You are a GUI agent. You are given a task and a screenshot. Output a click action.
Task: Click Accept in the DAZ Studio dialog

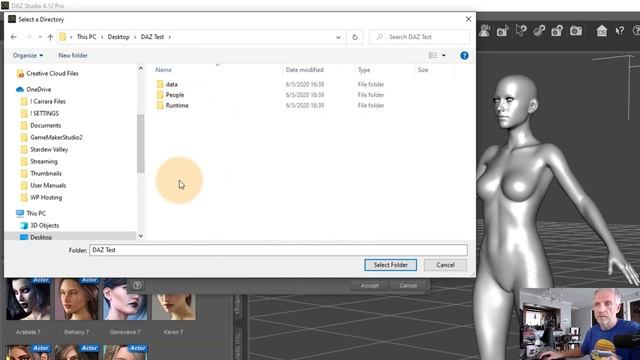tap(369, 285)
